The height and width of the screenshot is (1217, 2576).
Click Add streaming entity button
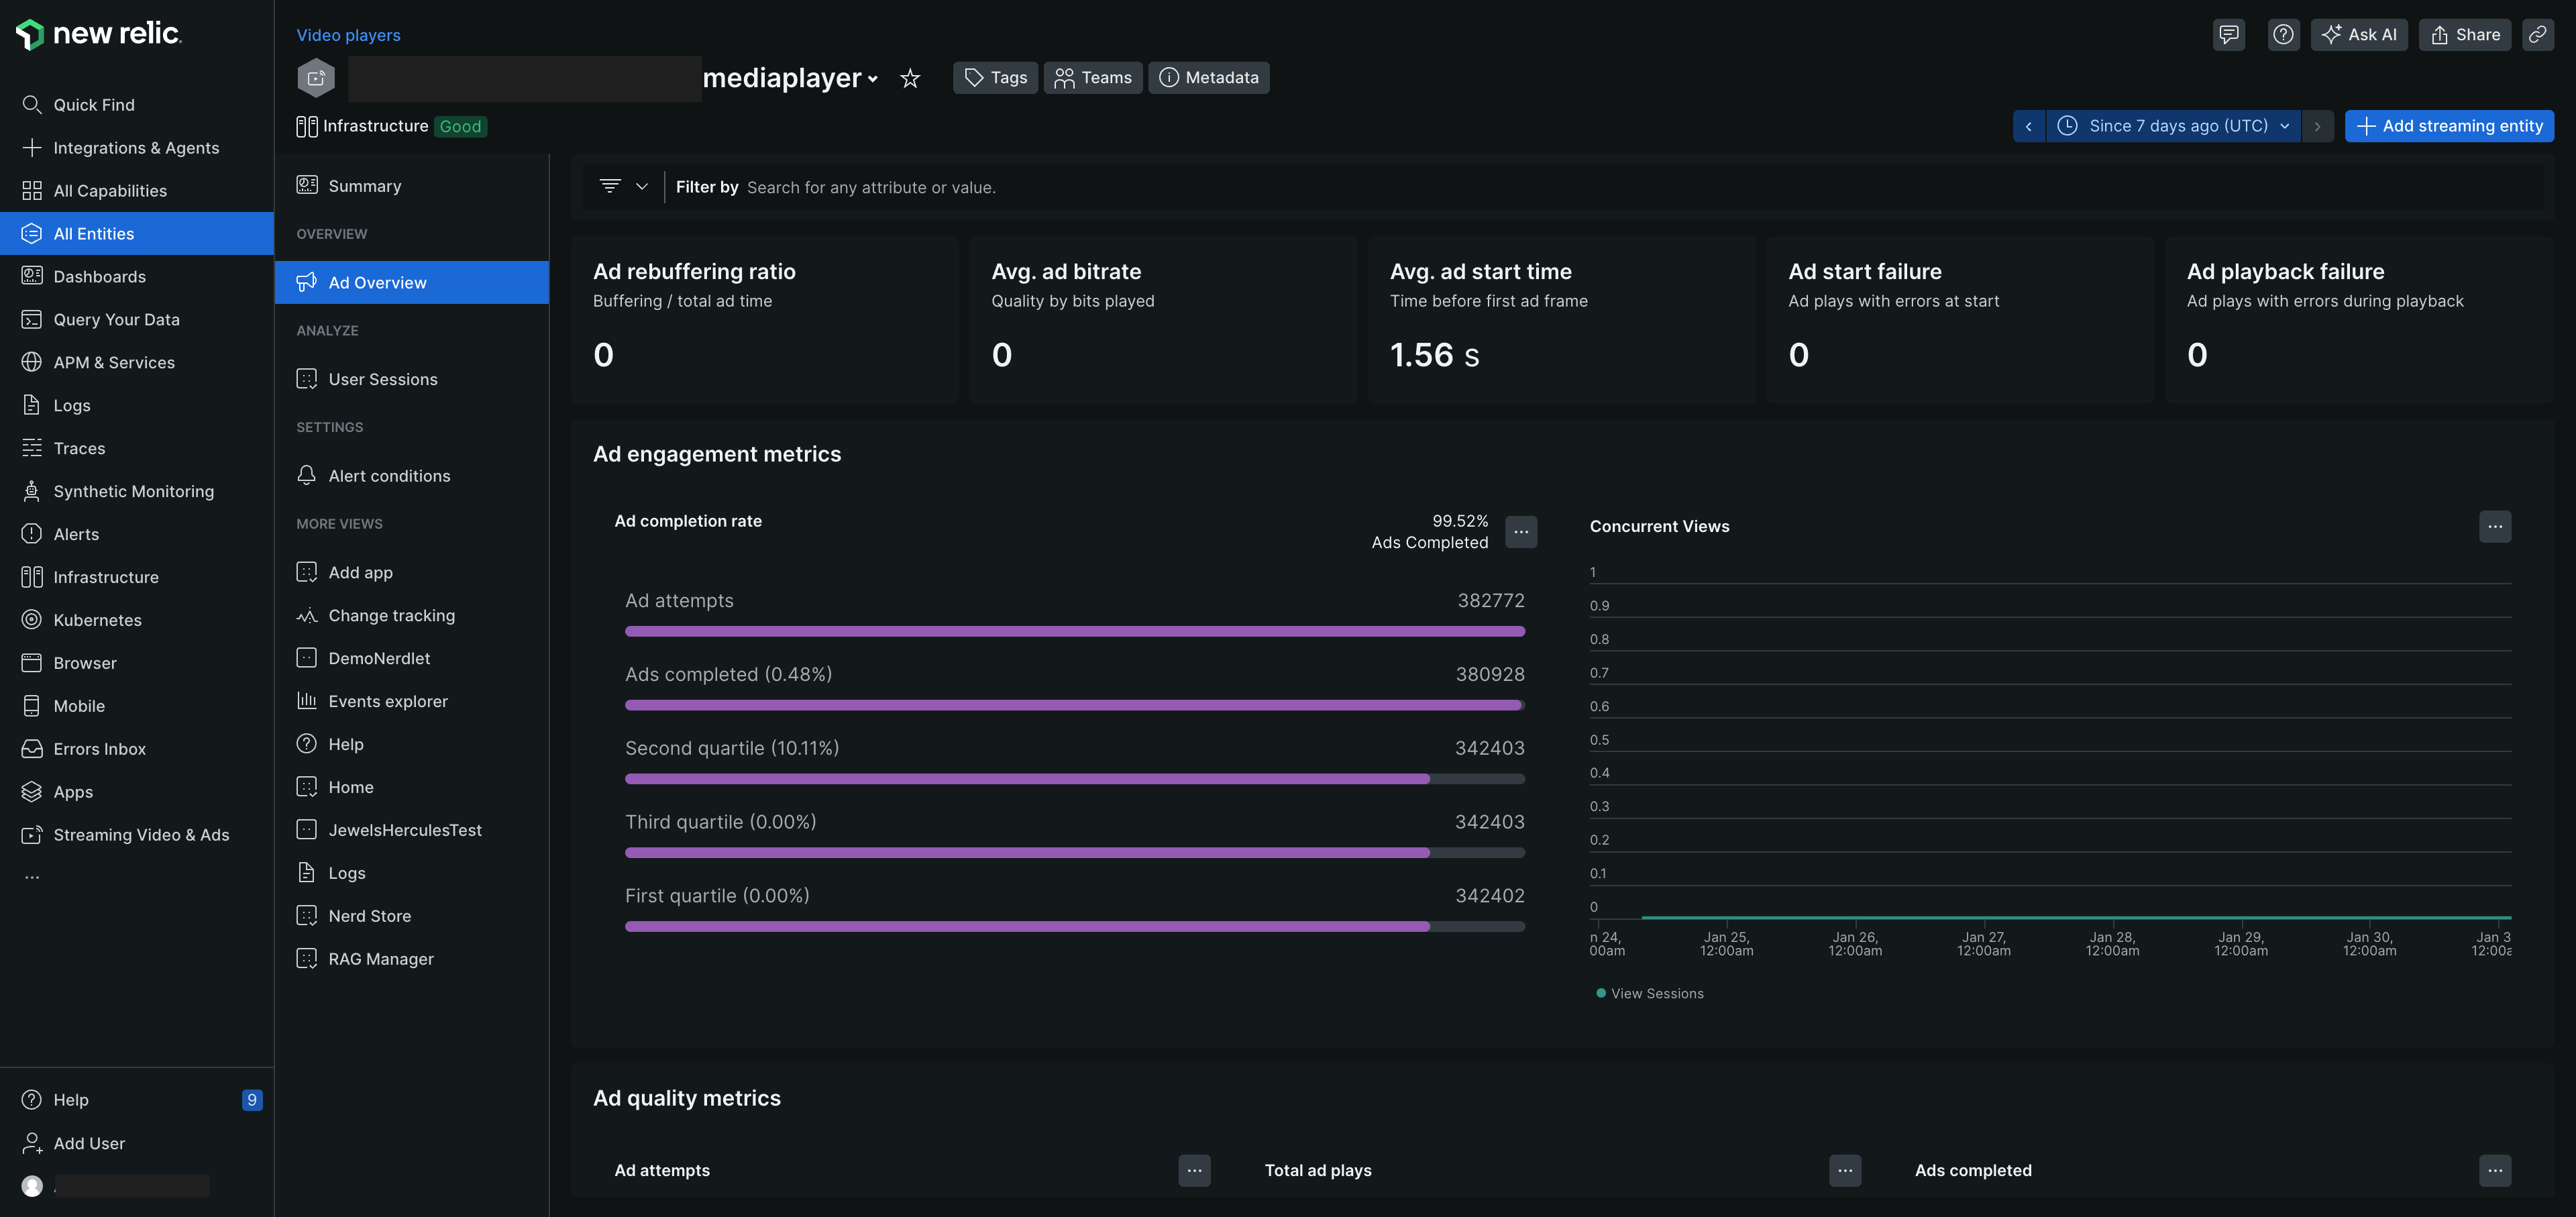(2449, 126)
